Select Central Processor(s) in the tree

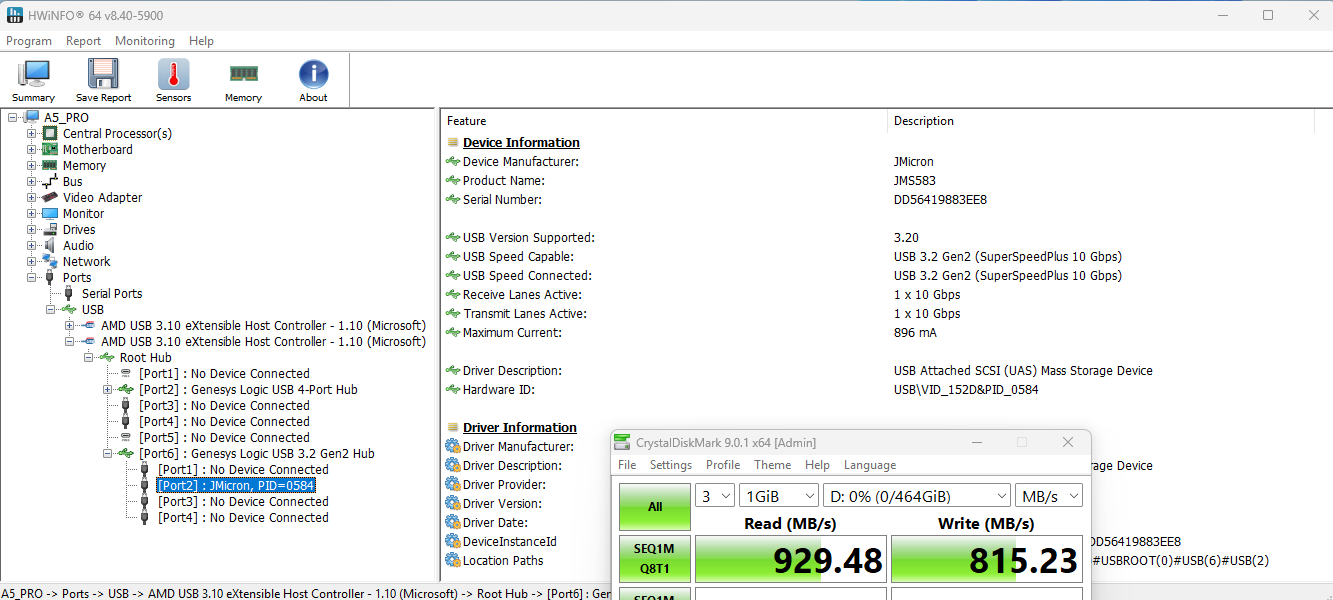[x=117, y=134]
